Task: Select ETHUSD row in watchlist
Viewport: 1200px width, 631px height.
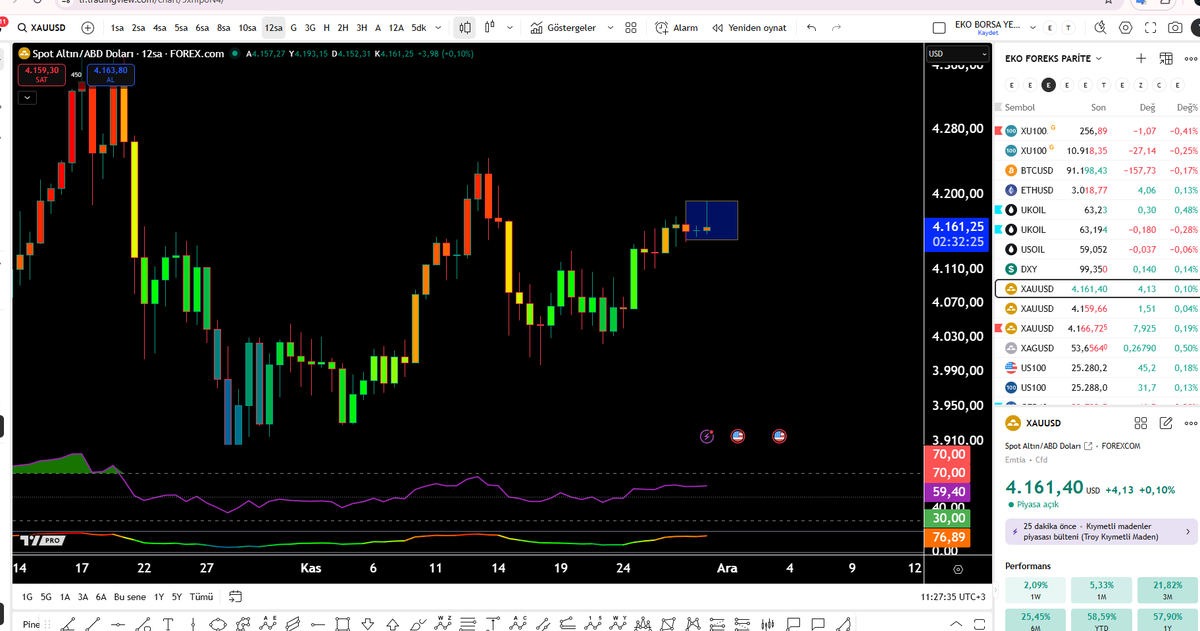Action: pos(1097,190)
